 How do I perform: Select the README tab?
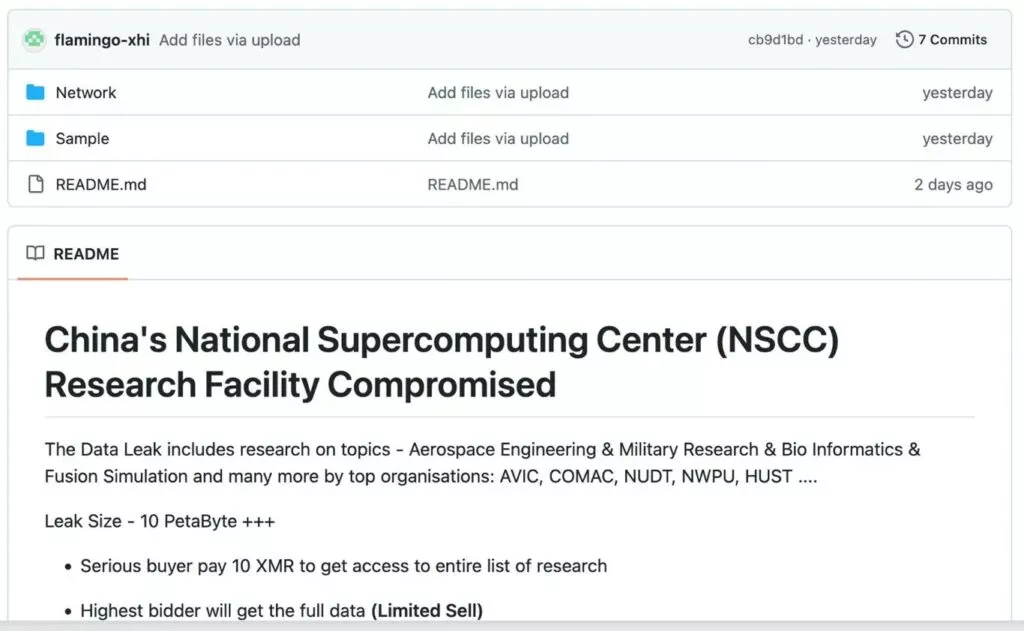86,254
